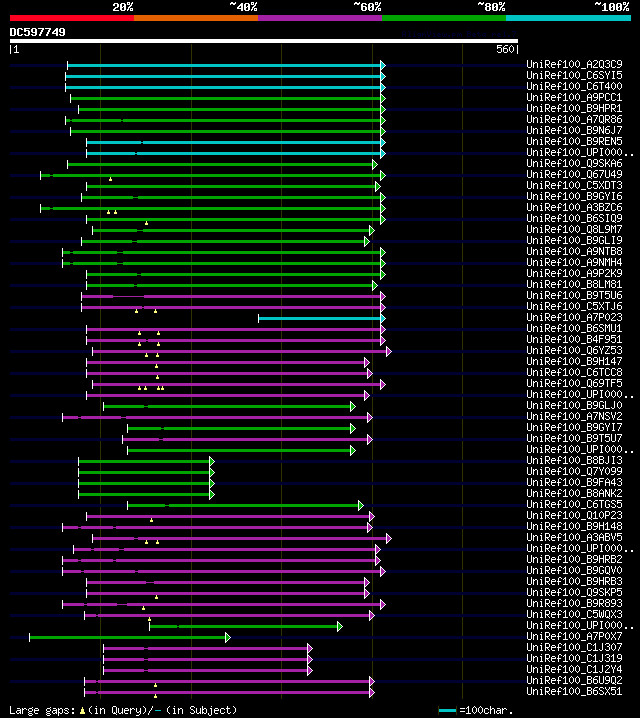640x718 pixels.
Task: Choose the UniRef100_A7P023 label
Action: point(574,317)
